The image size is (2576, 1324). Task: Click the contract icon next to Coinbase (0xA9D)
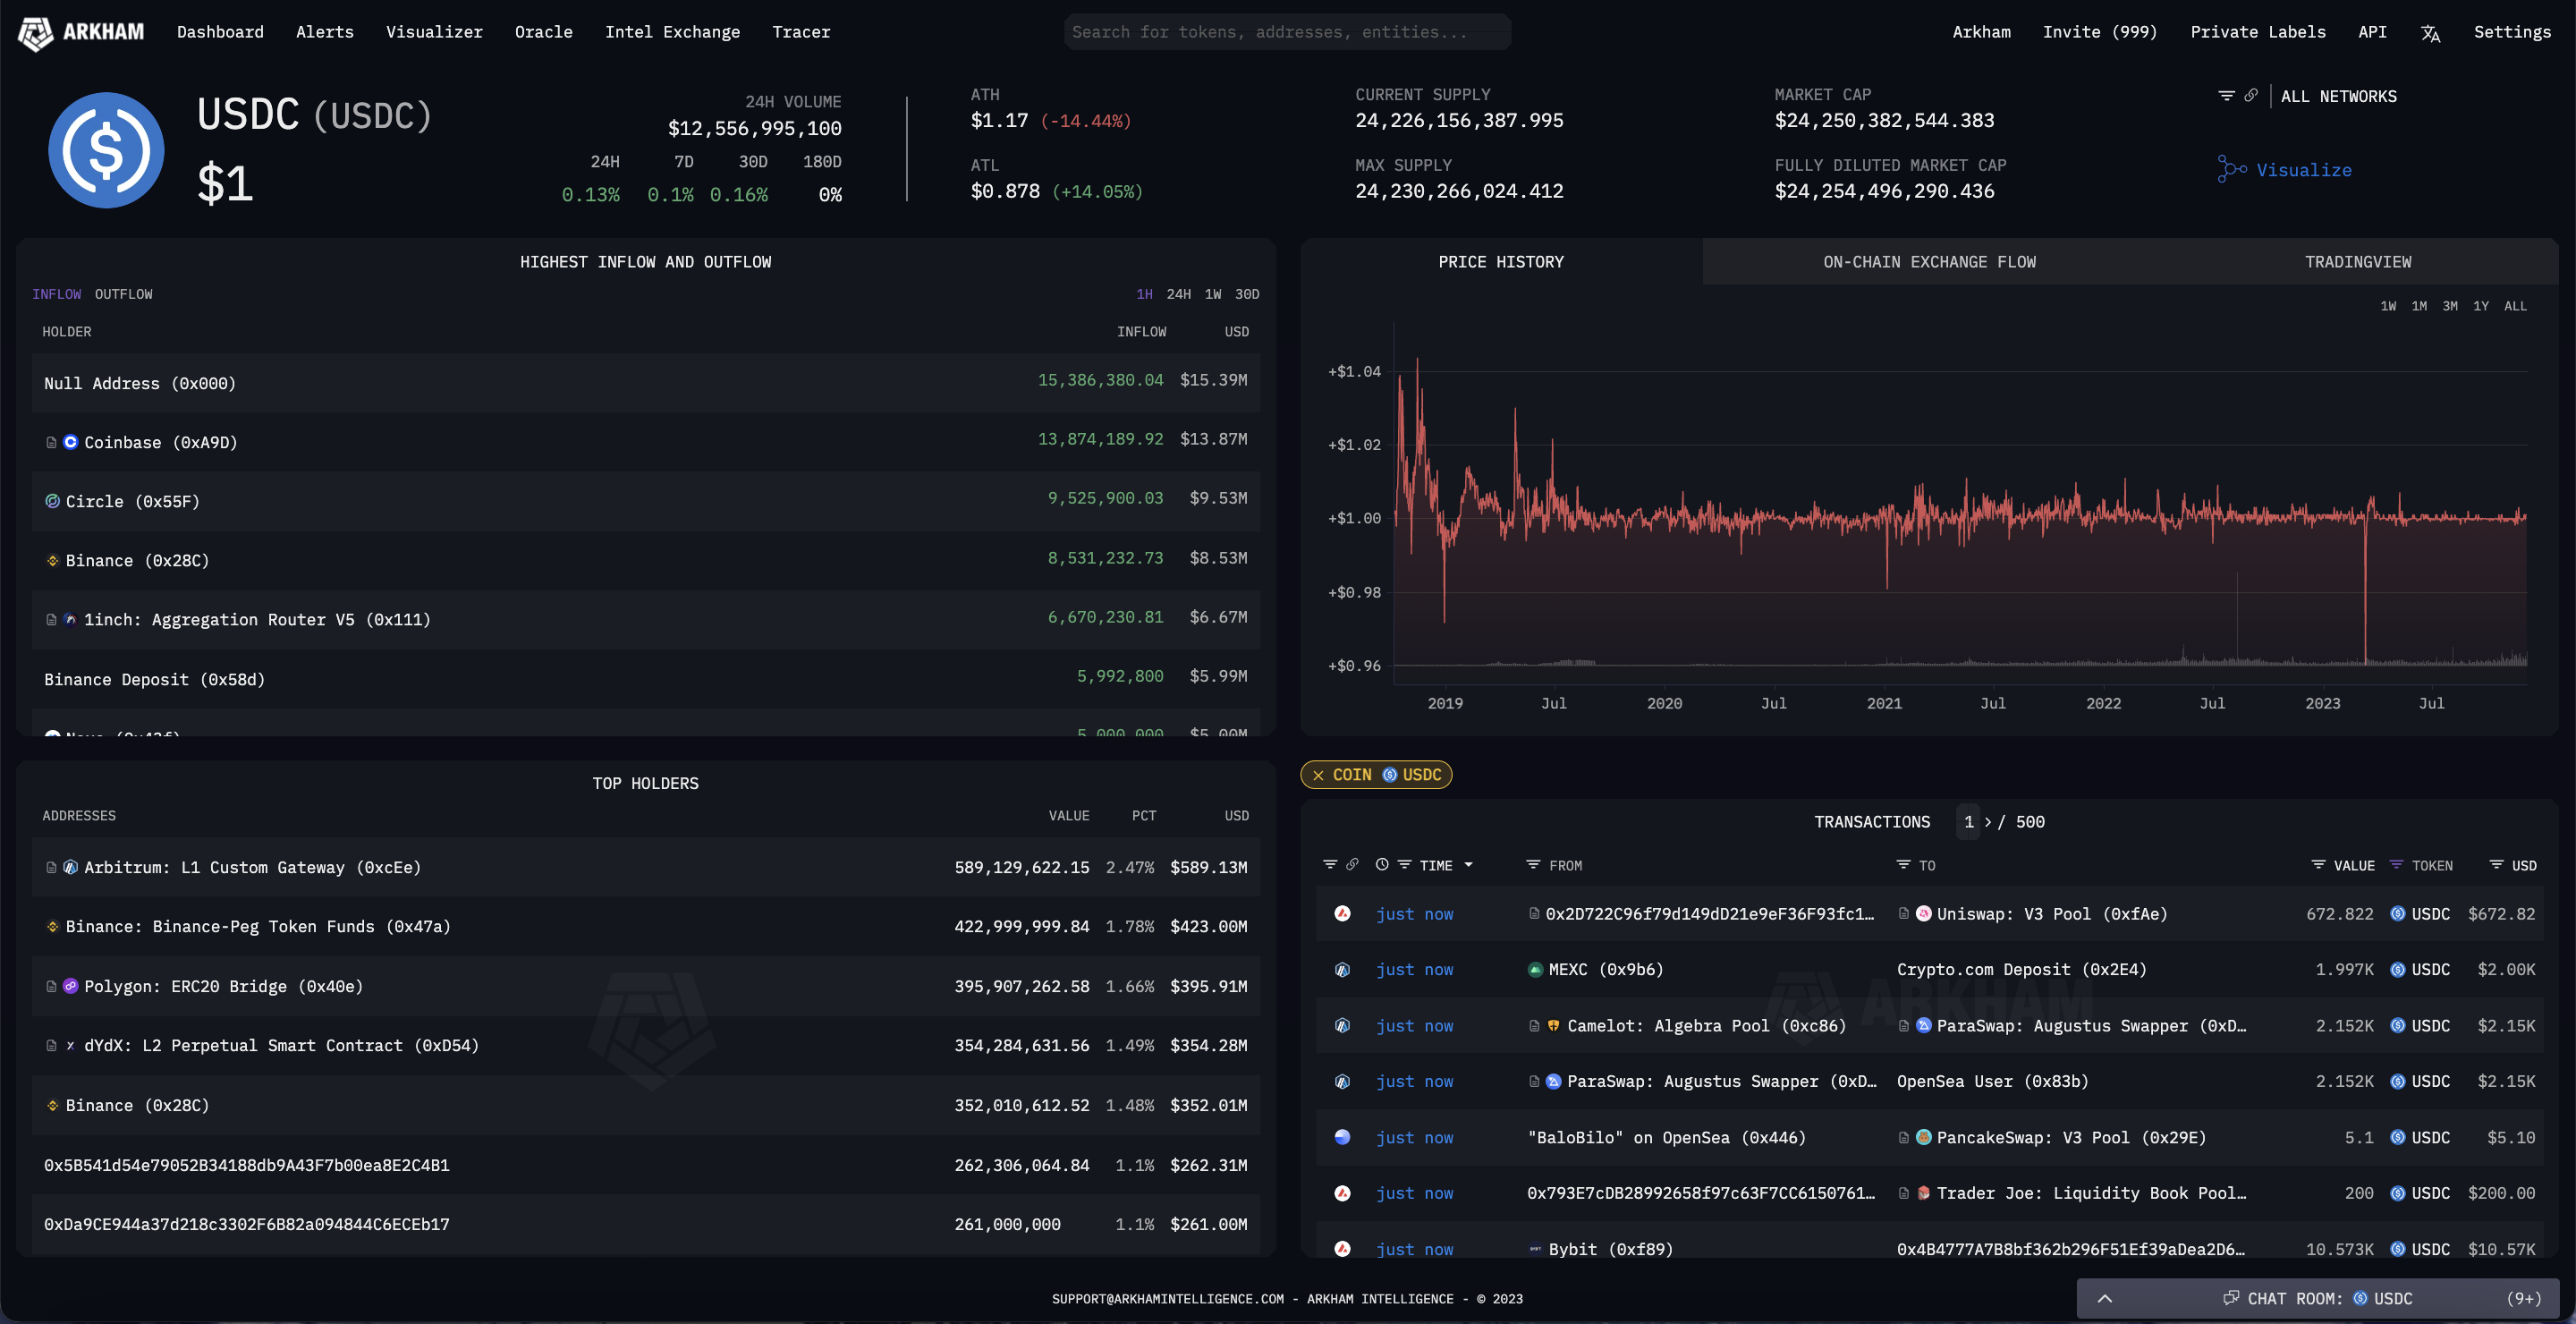click(x=51, y=442)
